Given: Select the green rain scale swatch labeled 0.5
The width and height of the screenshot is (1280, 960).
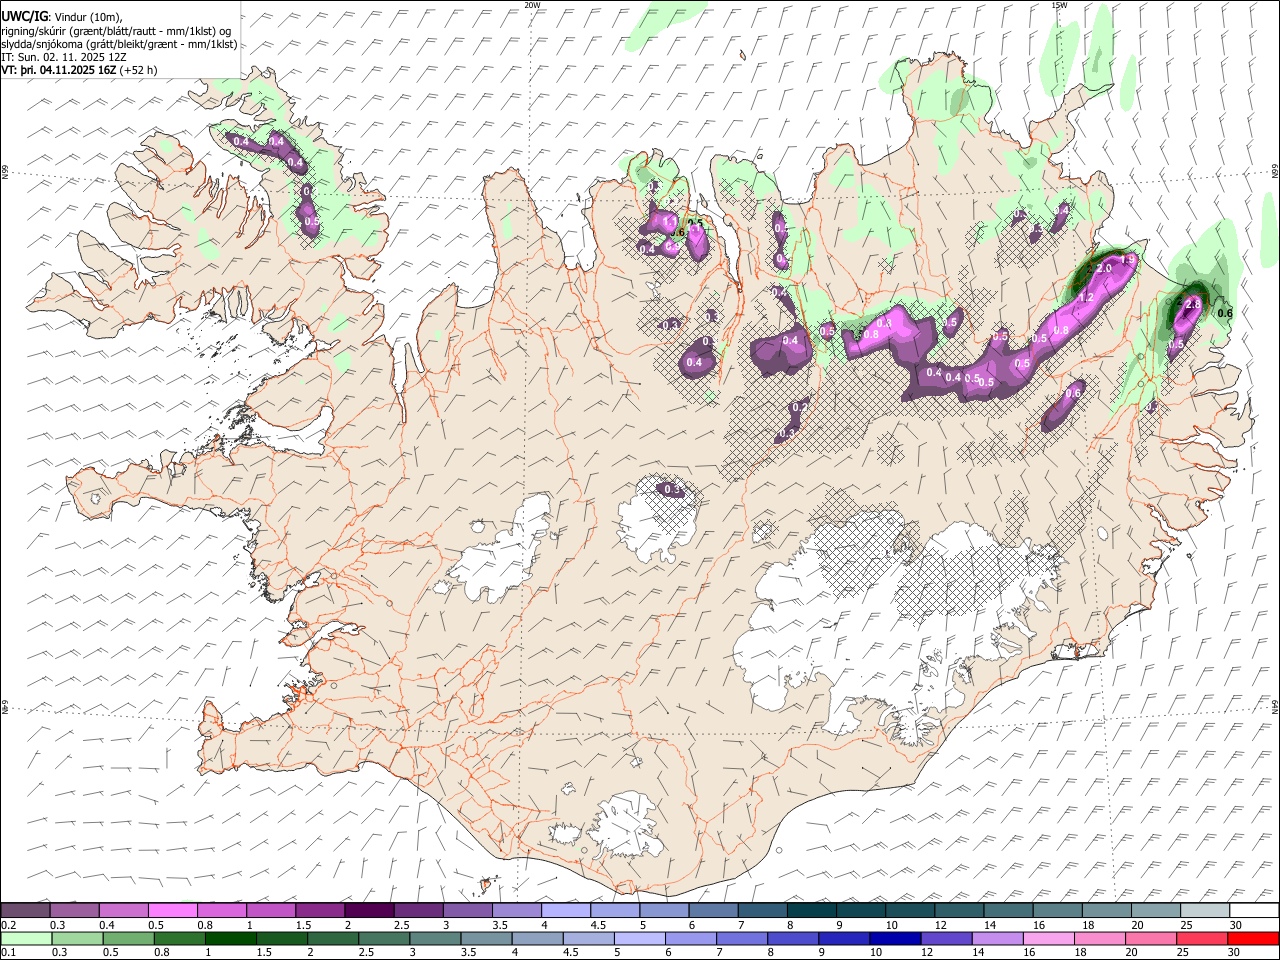Looking at the screenshot, I should [128, 938].
